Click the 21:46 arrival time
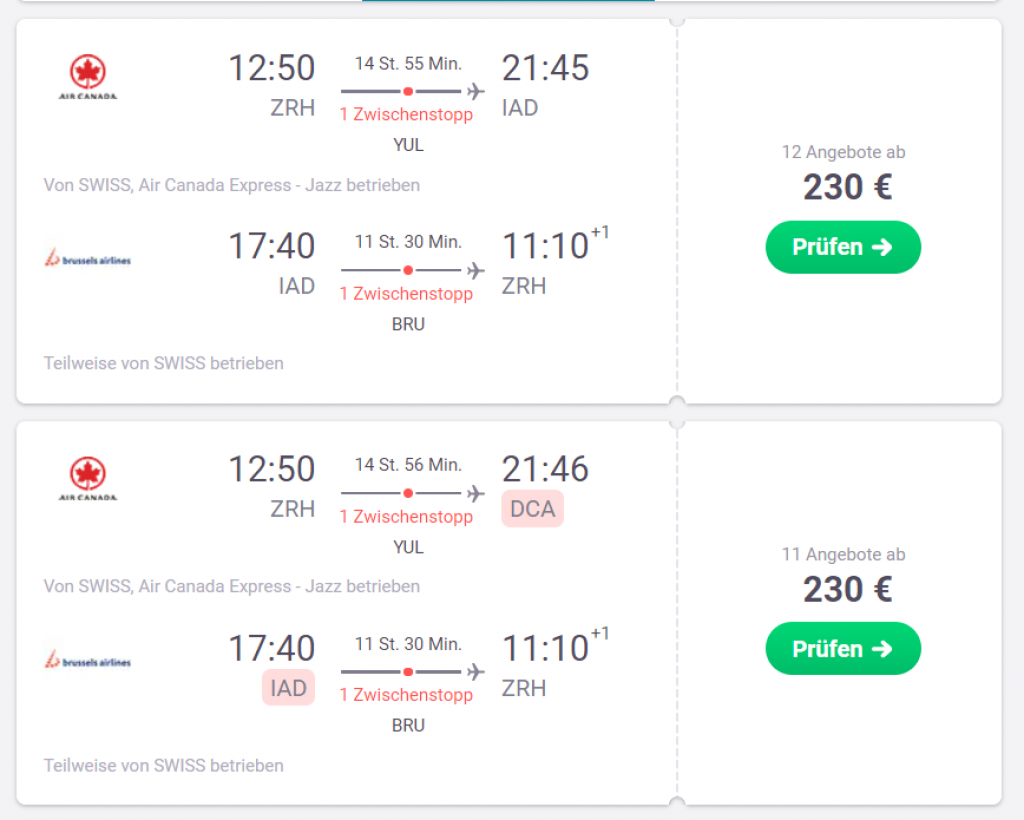This screenshot has height=820, width=1024. pyautogui.click(x=545, y=469)
